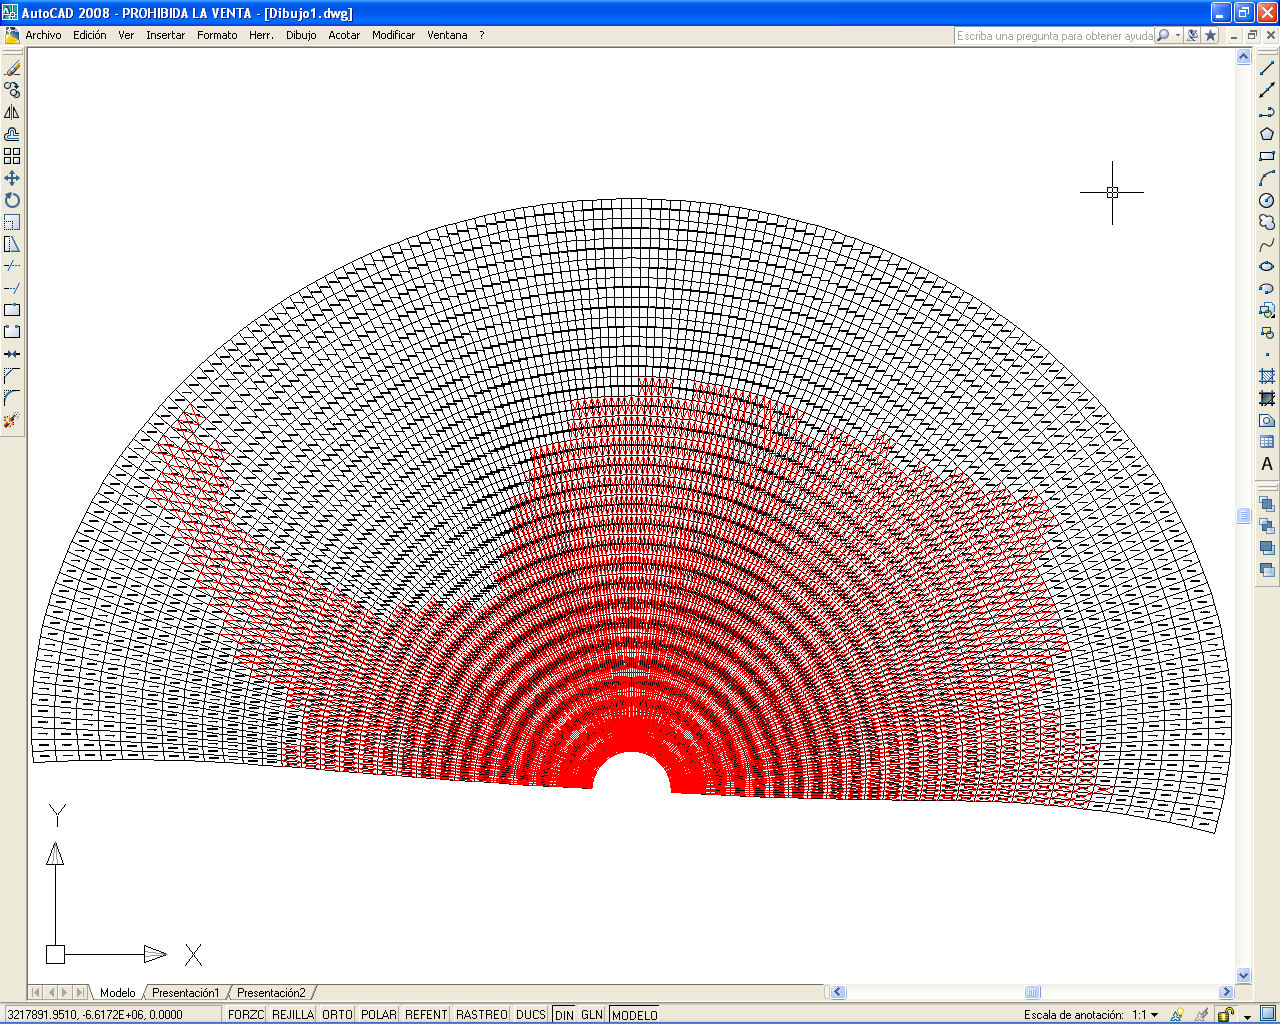The image size is (1280, 1024).
Task: Open the annotation scale 1:1 dropdown
Action: (1155, 1014)
